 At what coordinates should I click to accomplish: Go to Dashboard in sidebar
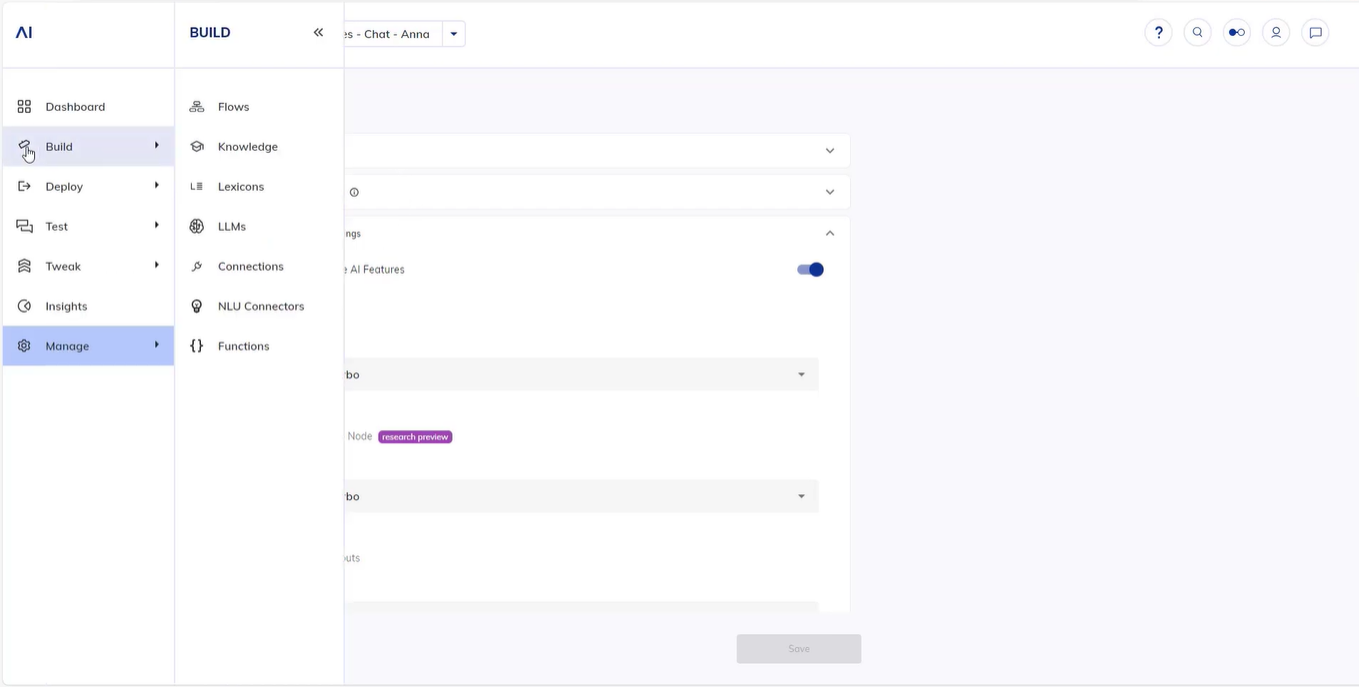pos(88,106)
